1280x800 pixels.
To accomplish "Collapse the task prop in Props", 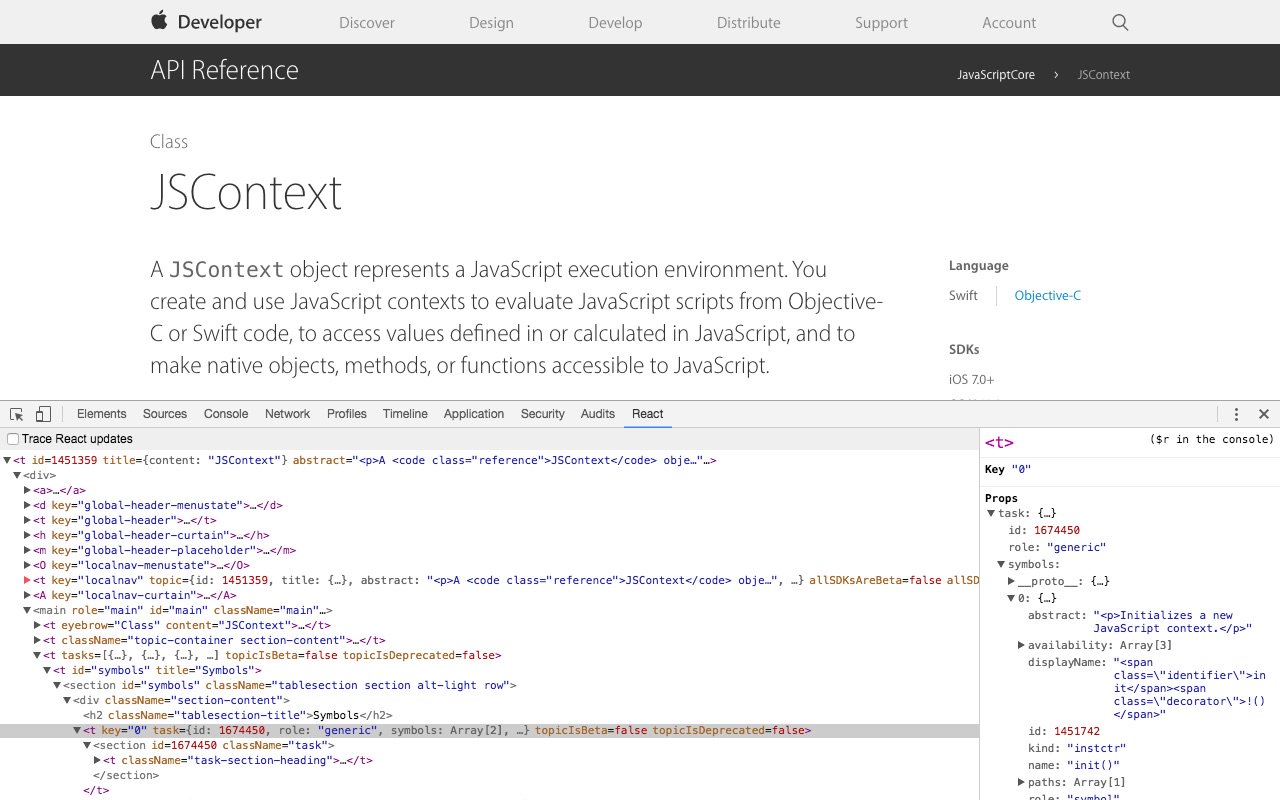I will 992,514.
